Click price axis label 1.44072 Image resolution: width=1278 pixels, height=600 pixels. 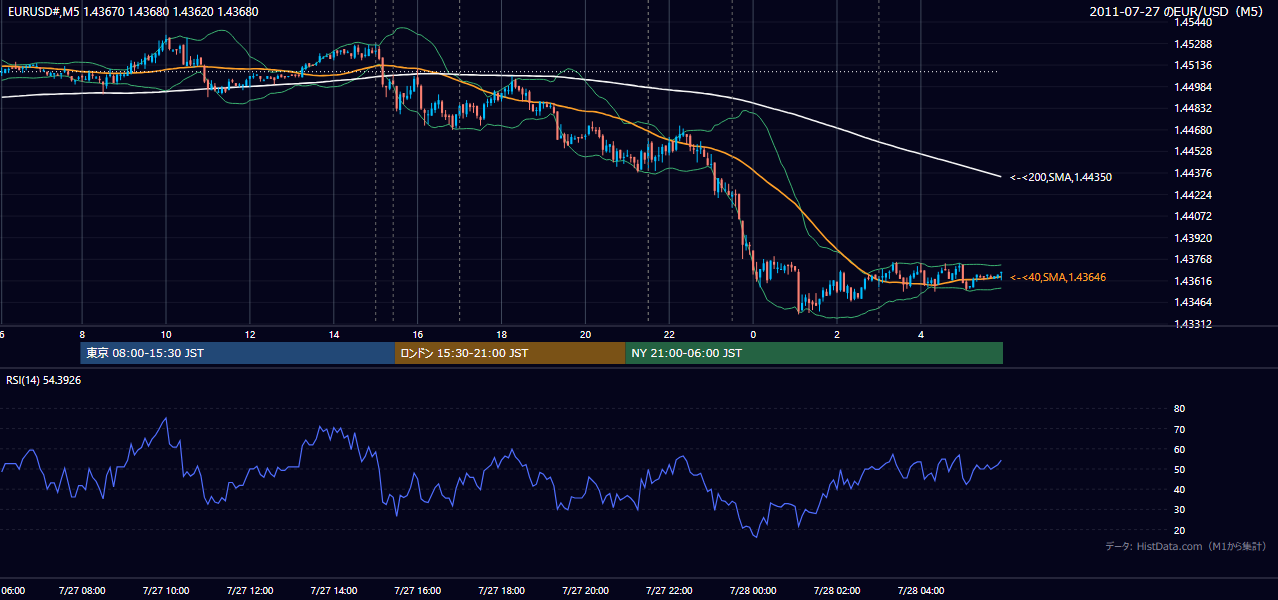(1194, 216)
